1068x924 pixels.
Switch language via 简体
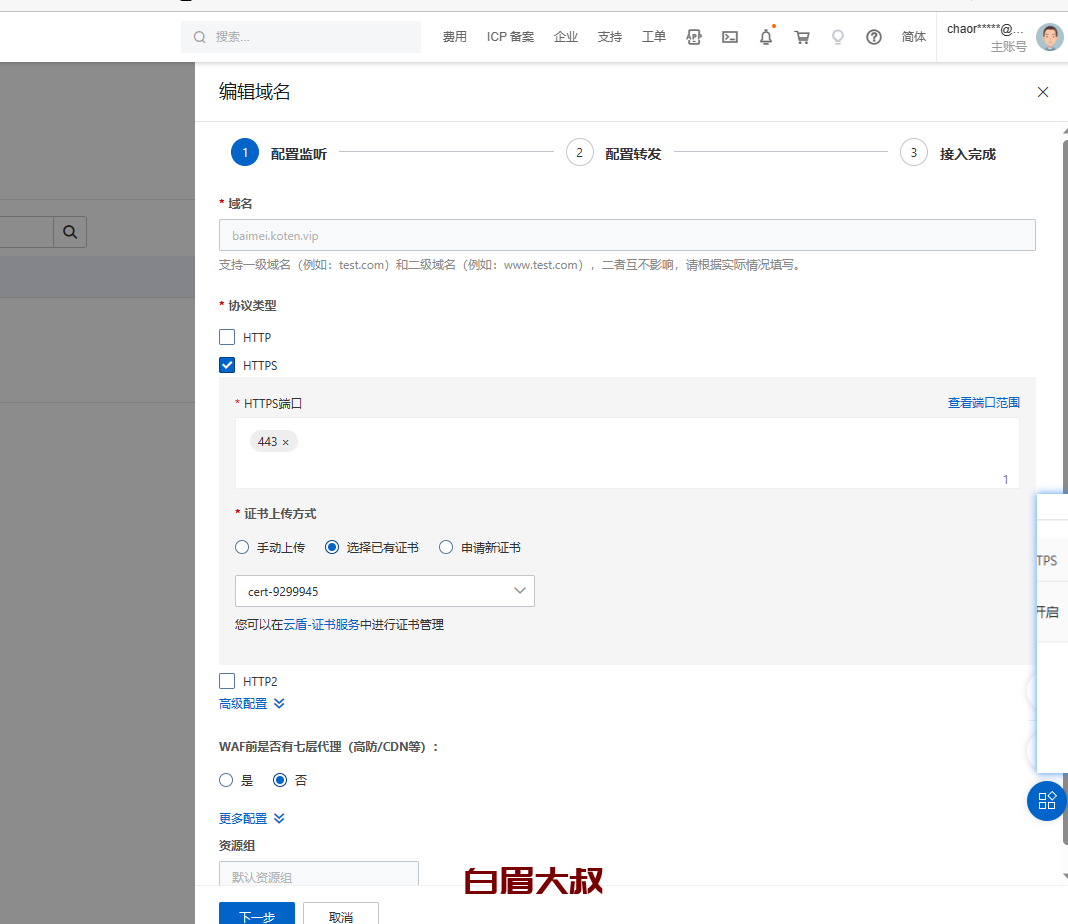point(913,37)
